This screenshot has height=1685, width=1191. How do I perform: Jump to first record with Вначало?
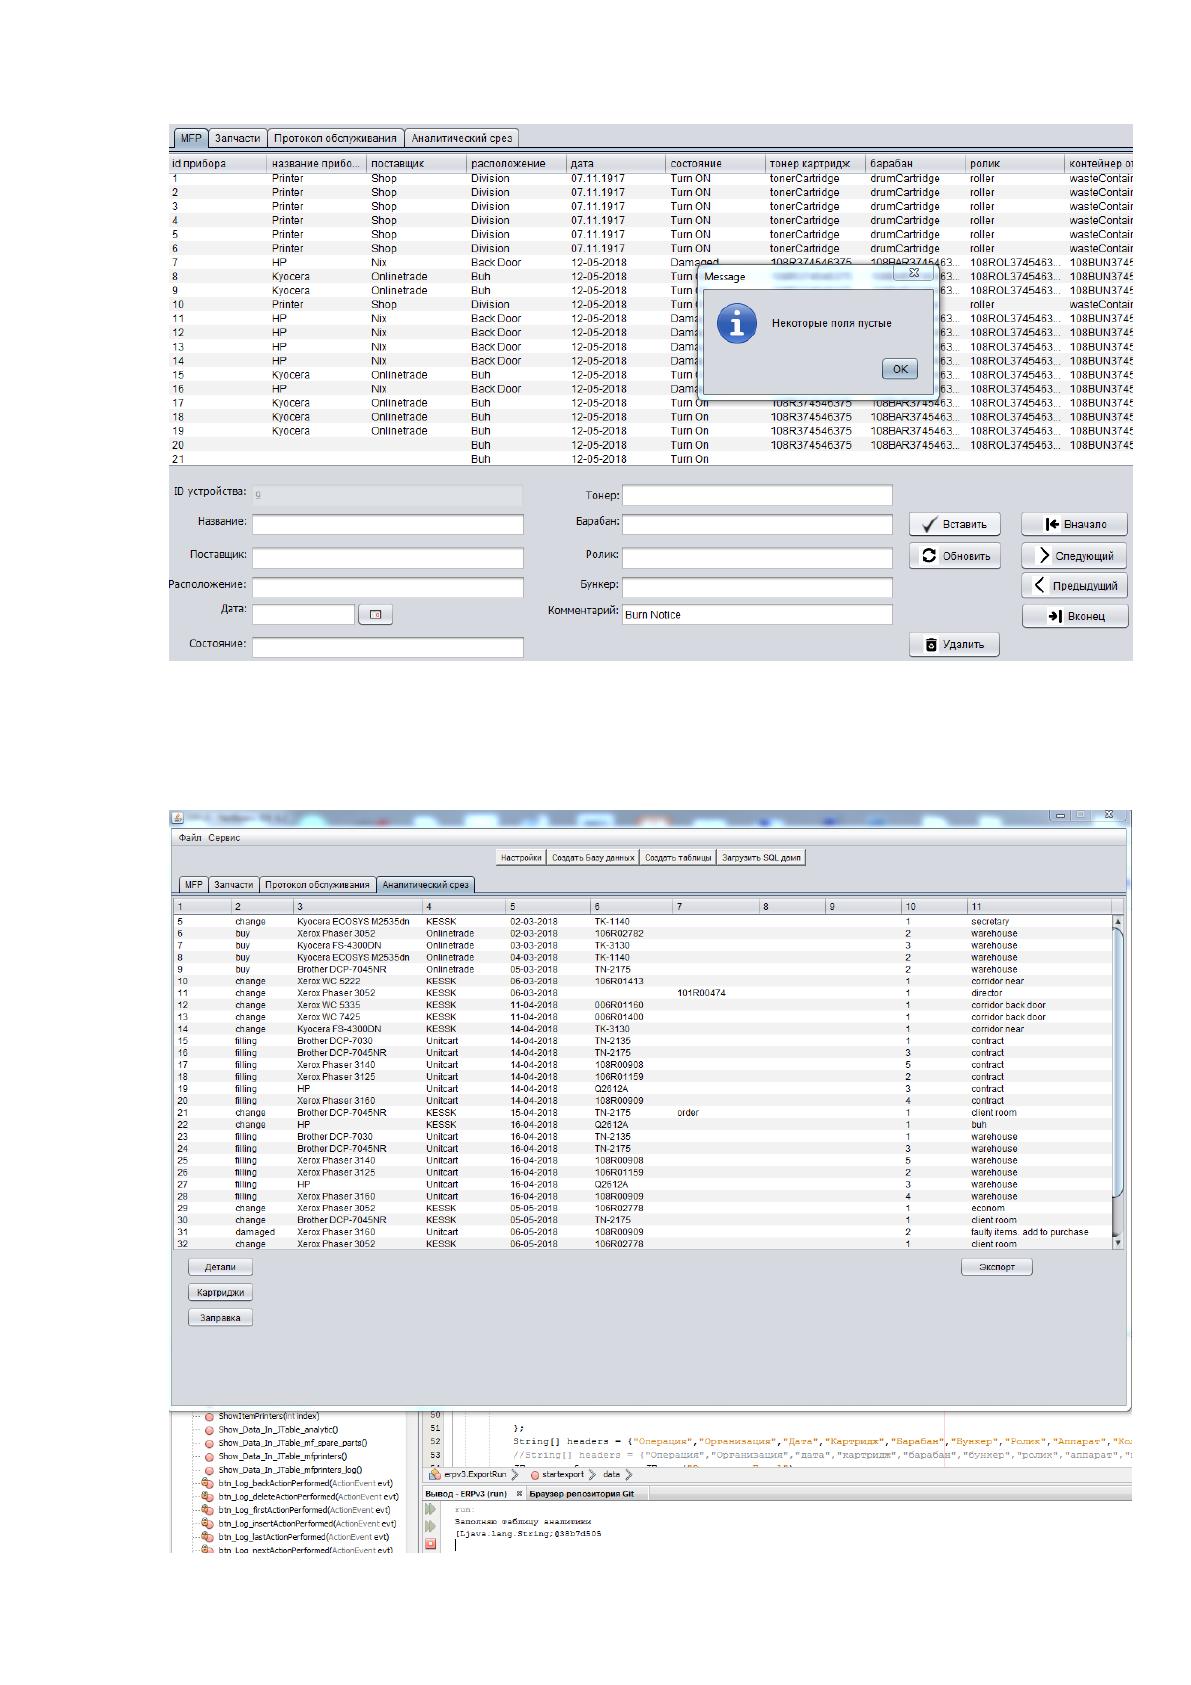pyautogui.click(x=1074, y=524)
